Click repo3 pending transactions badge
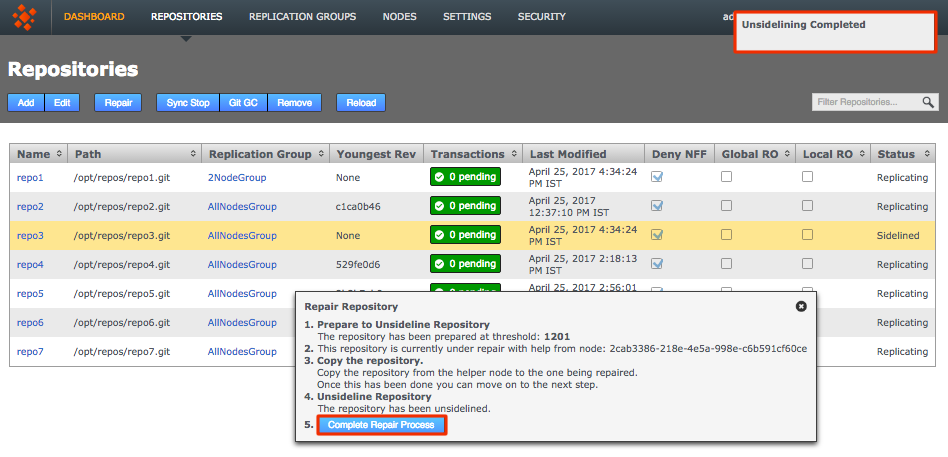948x457 pixels. [x=465, y=235]
